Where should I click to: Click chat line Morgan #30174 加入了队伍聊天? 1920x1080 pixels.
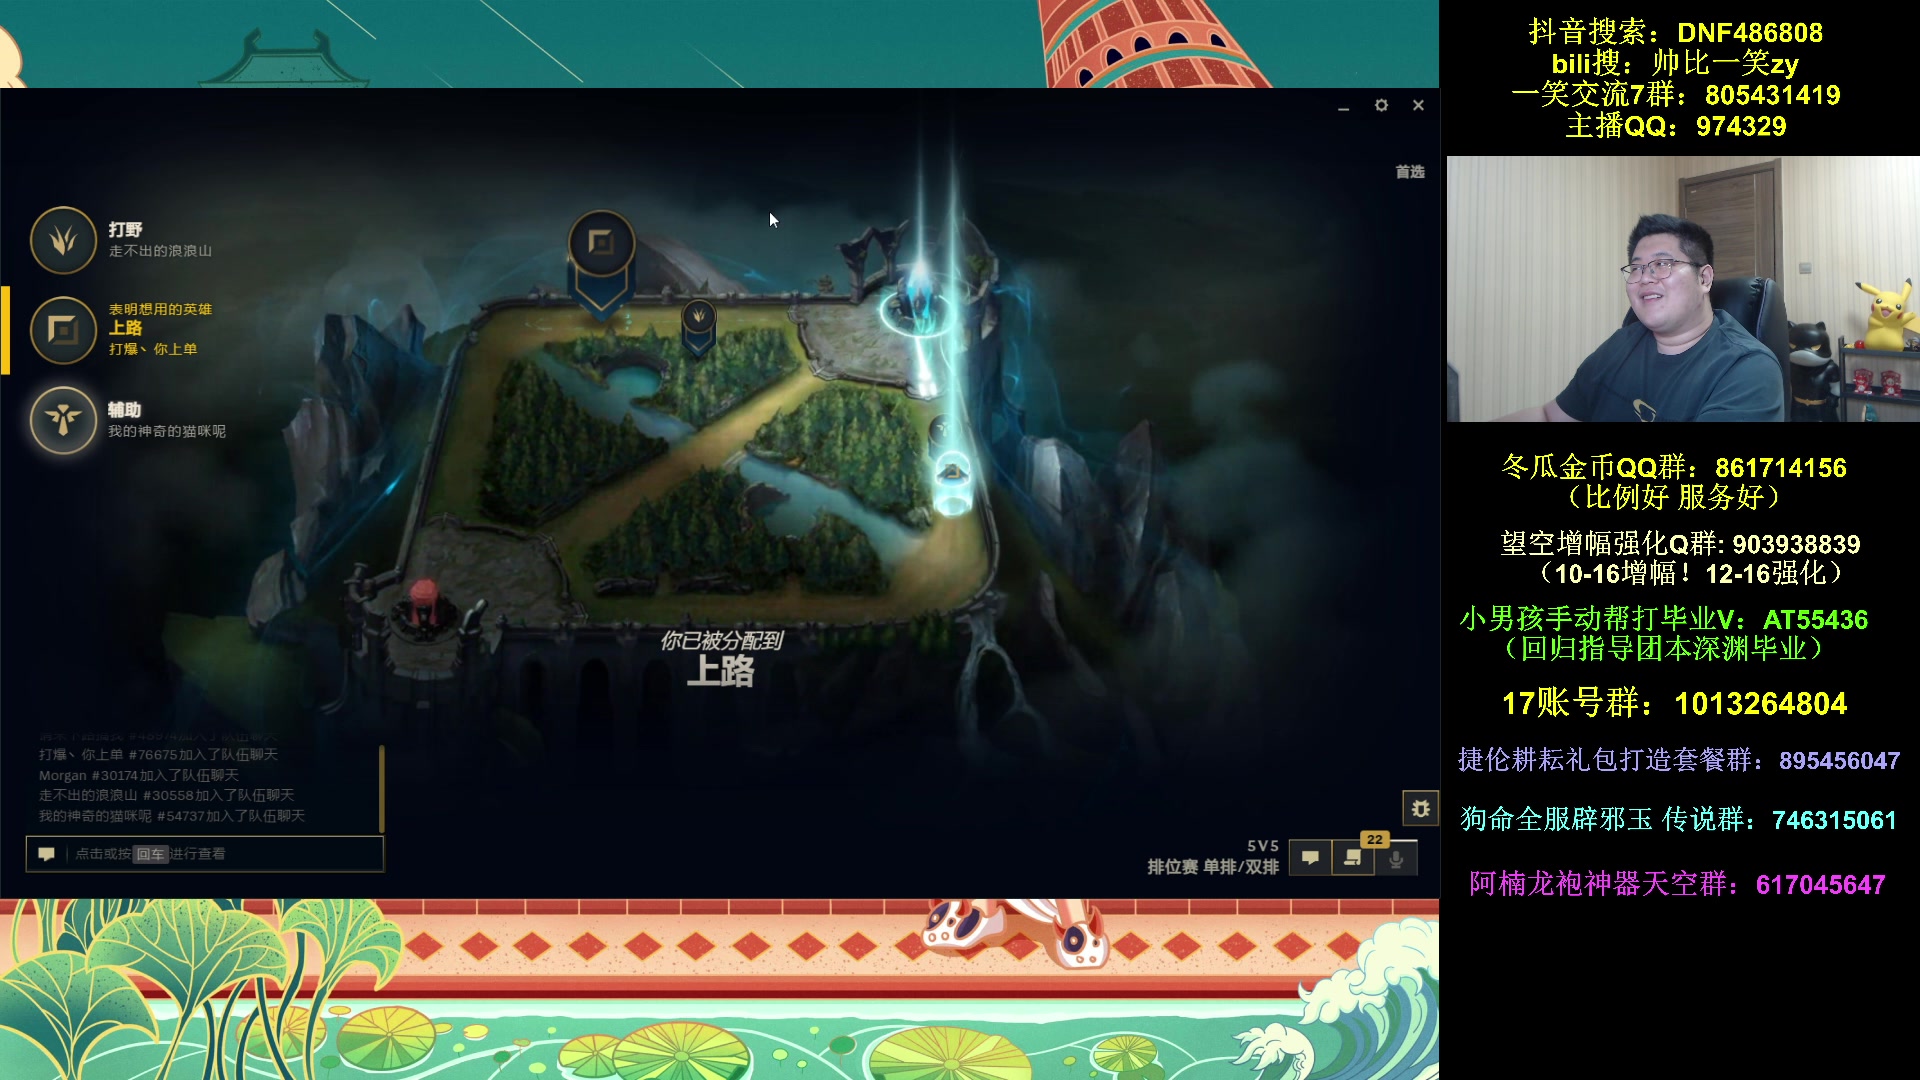coord(139,775)
